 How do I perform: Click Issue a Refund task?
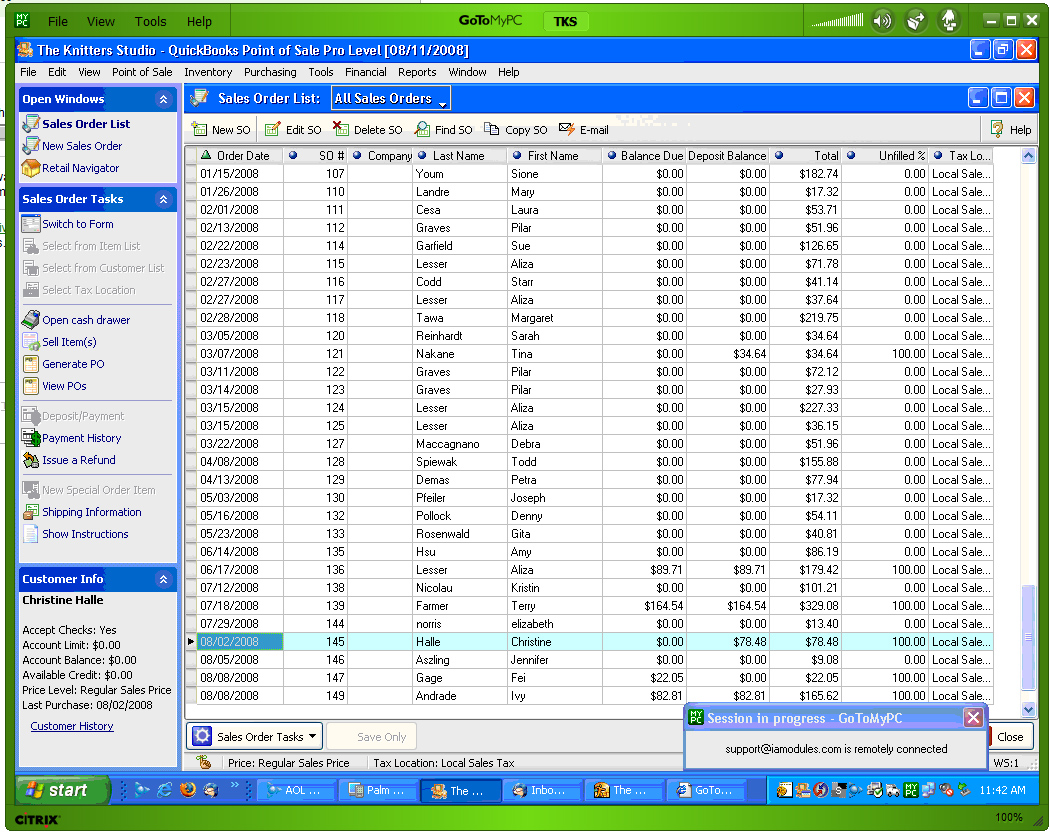pyautogui.click(x=78, y=460)
